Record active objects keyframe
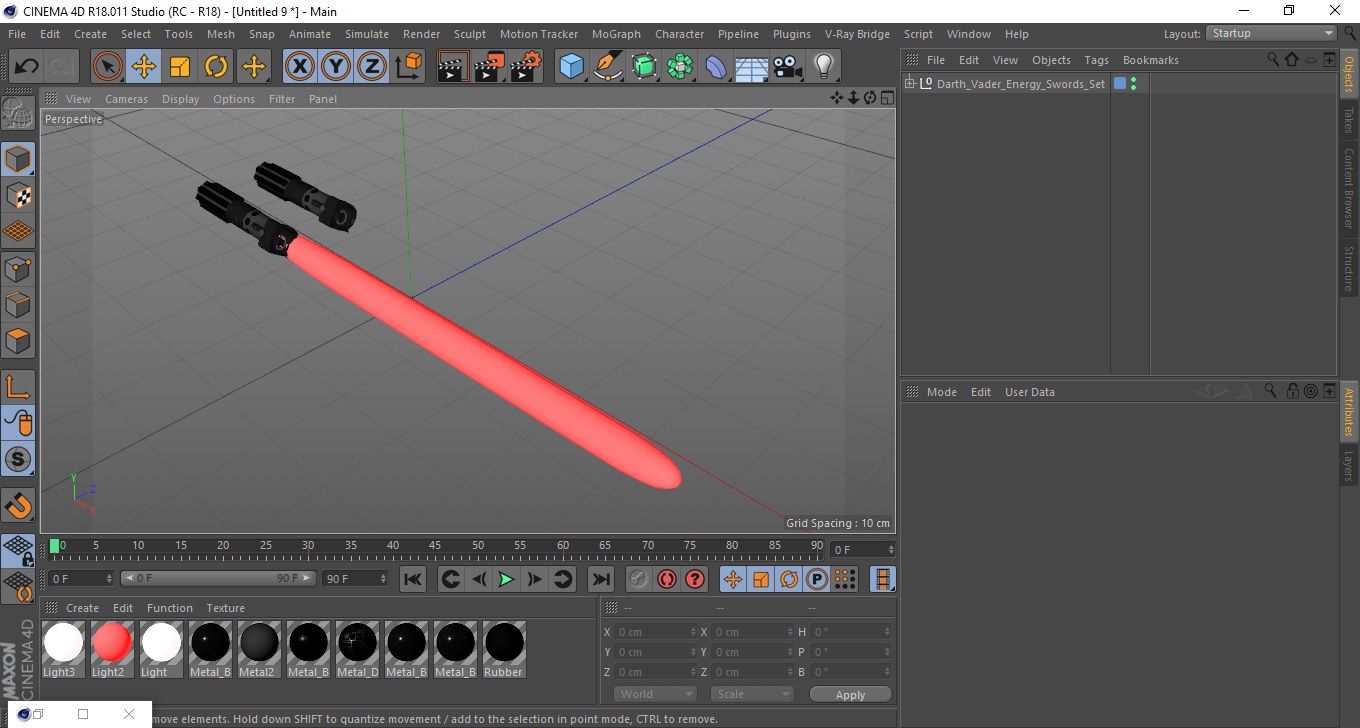Image resolution: width=1360 pixels, height=728 pixels. coord(639,579)
